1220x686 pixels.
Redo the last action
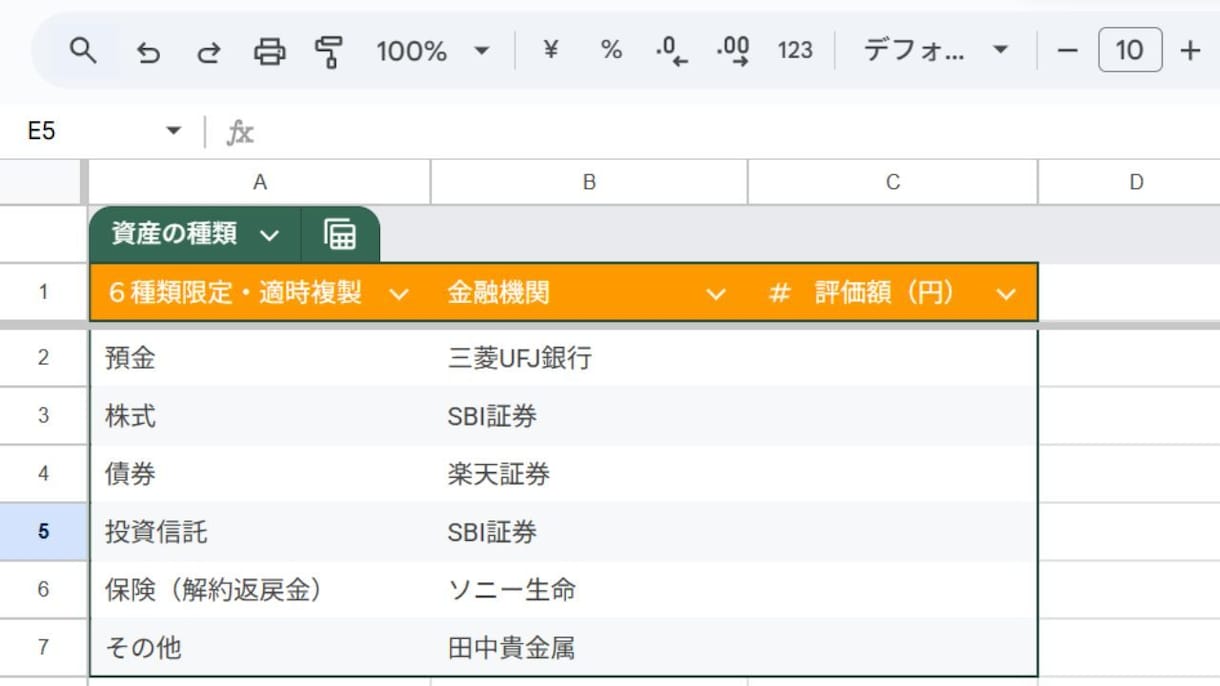(x=208, y=51)
